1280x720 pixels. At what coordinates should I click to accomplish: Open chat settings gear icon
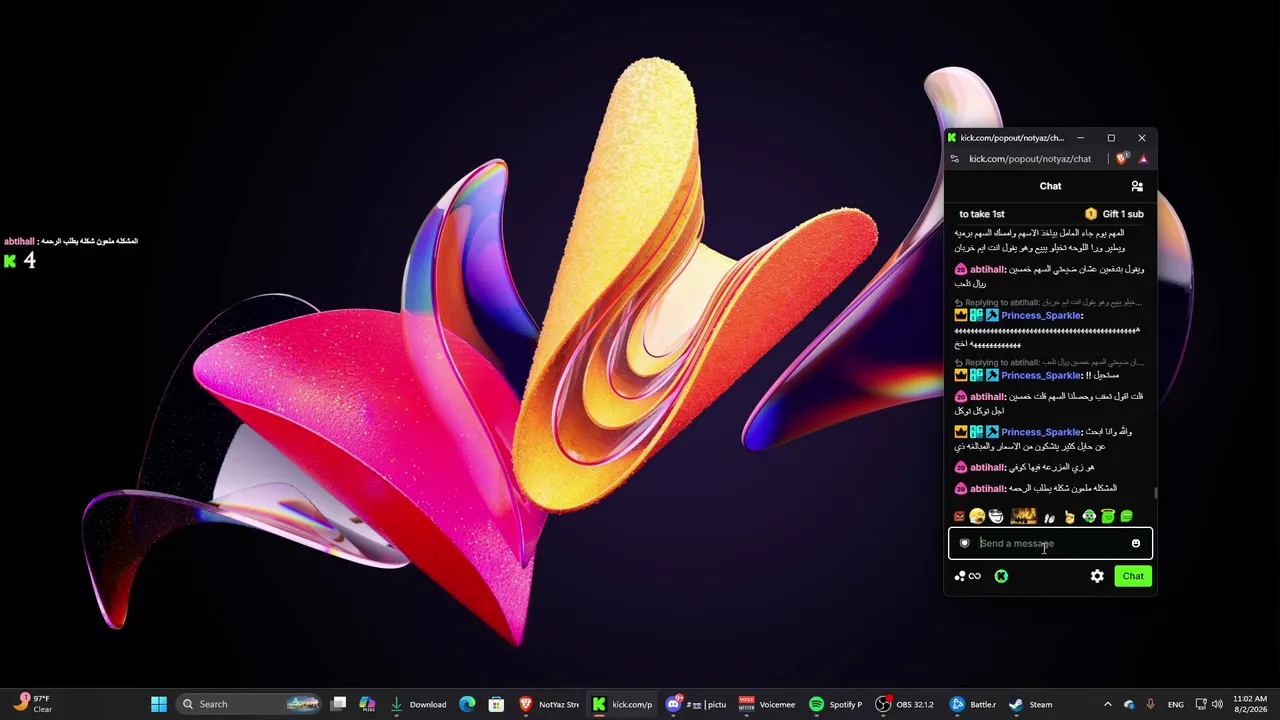[x=1097, y=576]
